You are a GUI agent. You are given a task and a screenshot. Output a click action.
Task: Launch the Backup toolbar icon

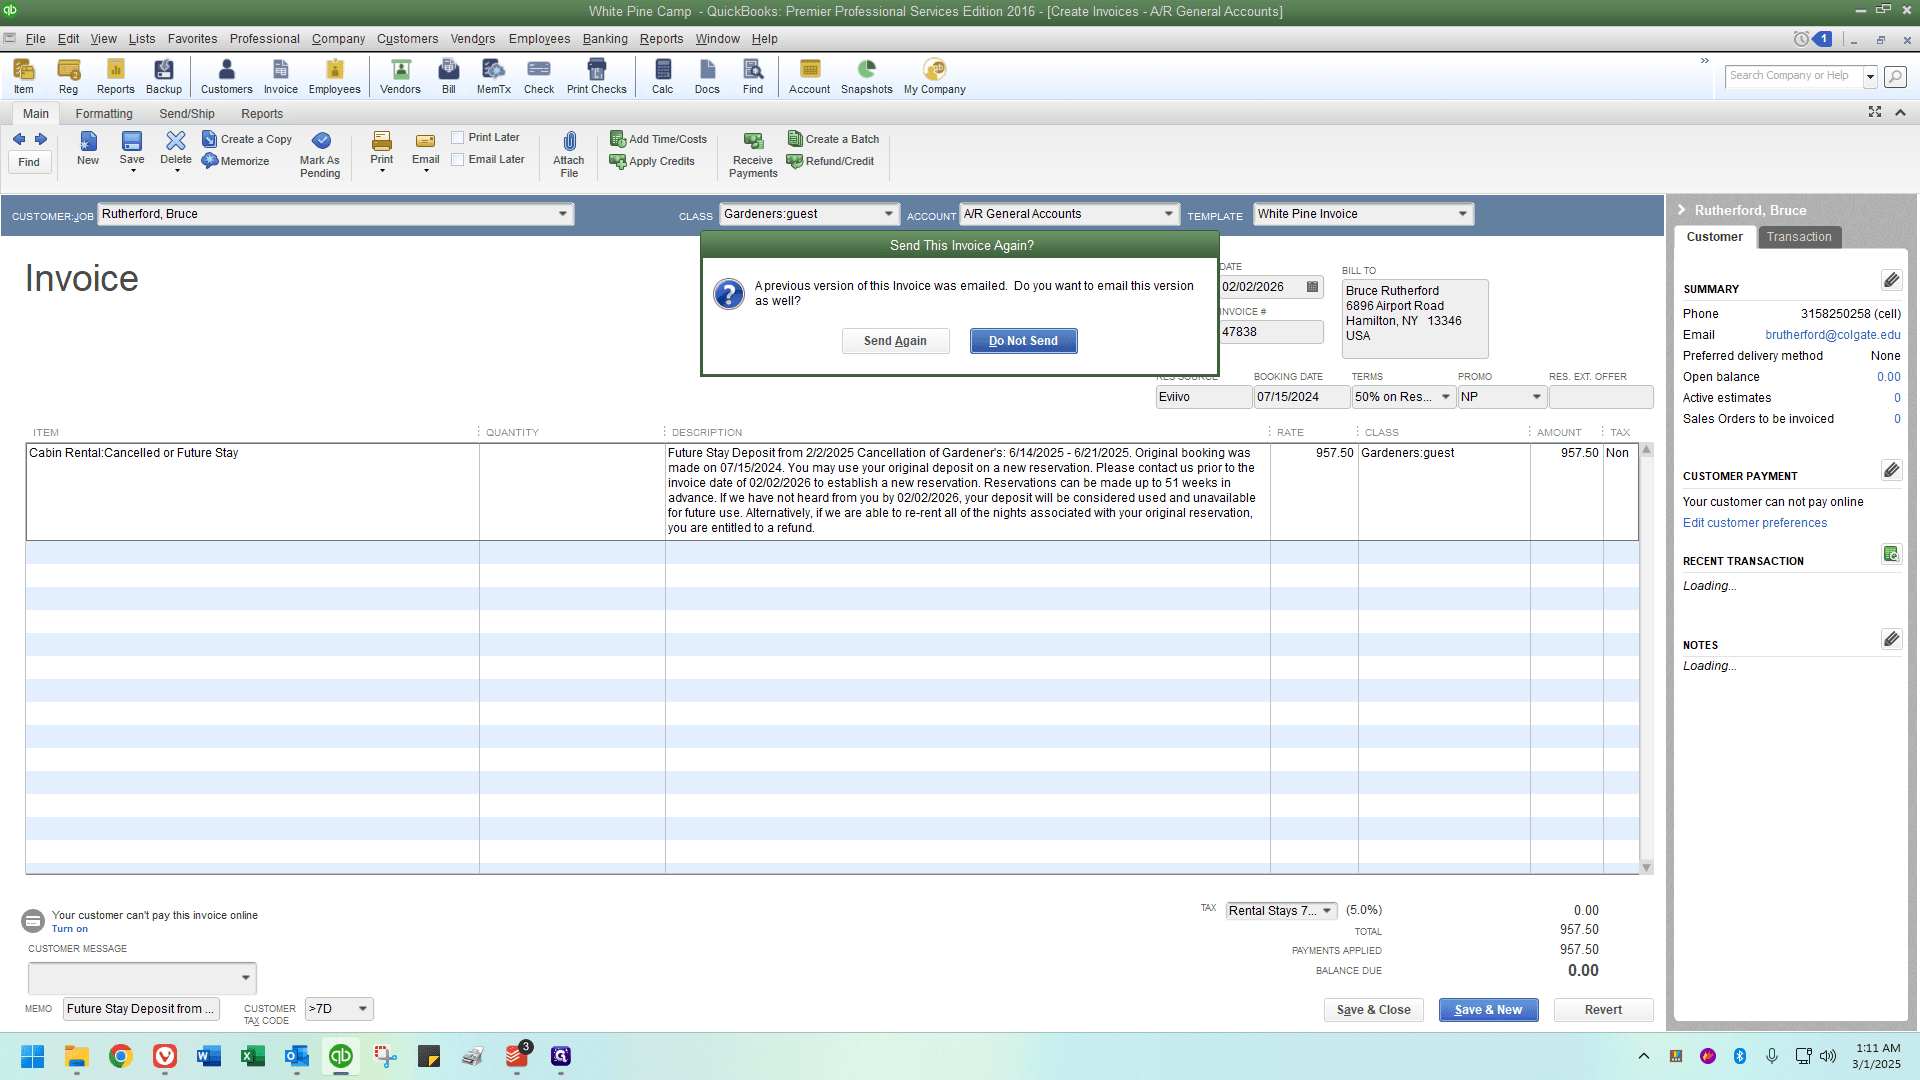[x=164, y=76]
